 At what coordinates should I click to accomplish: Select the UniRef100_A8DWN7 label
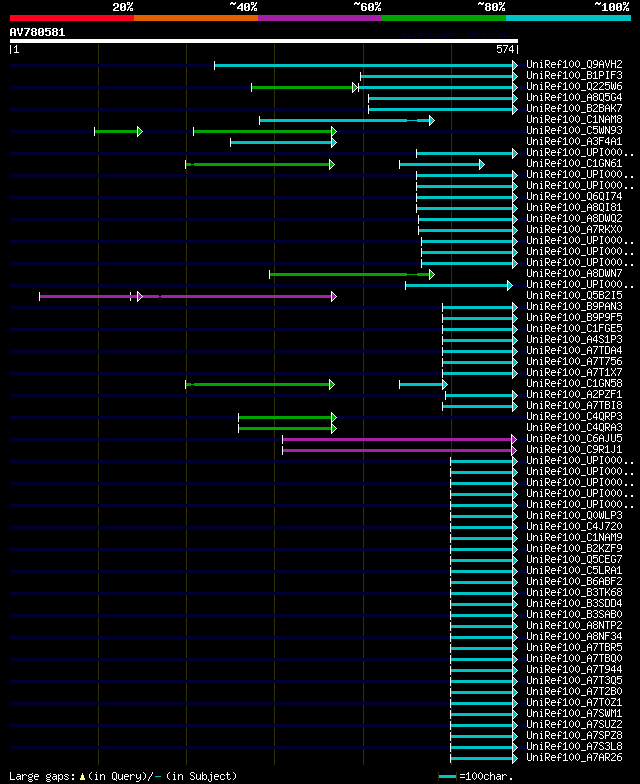(x=574, y=273)
